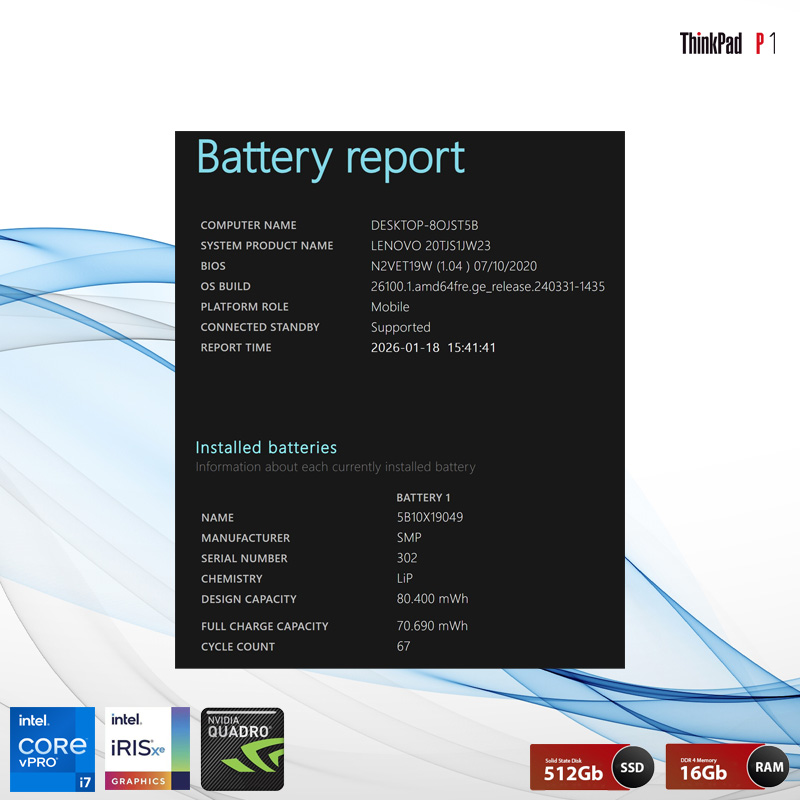Click the NVIDIA Quadro logo badge
Screen dimensions: 800x800
[x=242, y=749]
